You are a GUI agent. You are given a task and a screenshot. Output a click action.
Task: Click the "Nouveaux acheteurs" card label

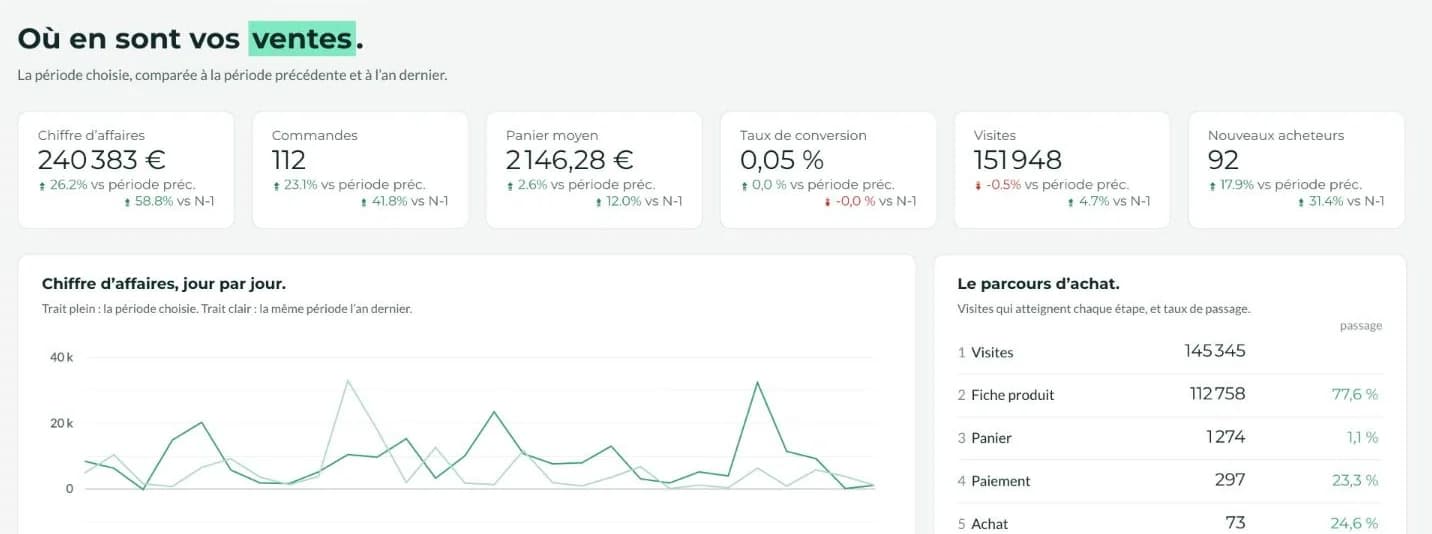tap(1276, 135)
